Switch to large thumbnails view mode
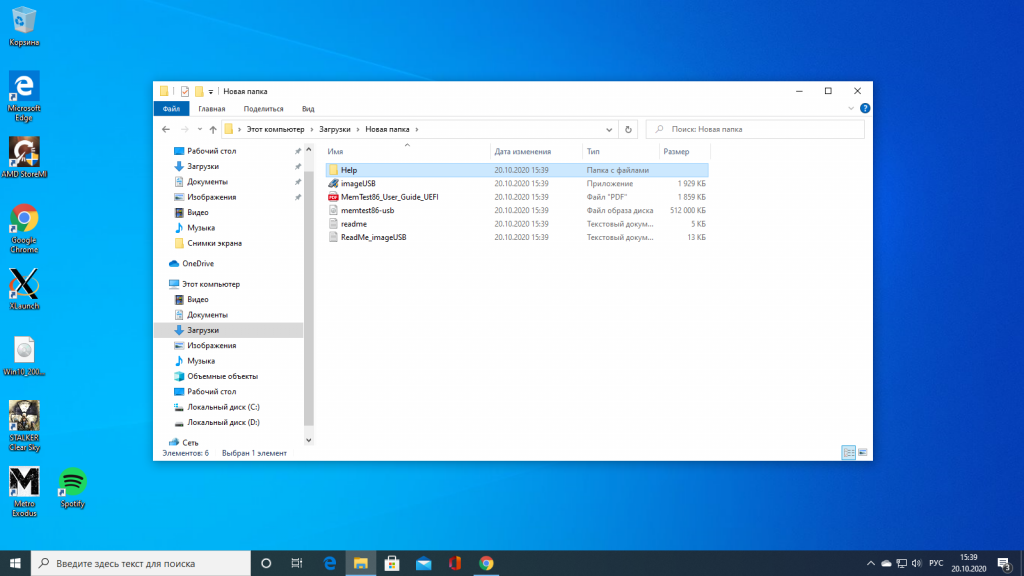This screenshot has width=1024, height=576. (x=862, y=452)
